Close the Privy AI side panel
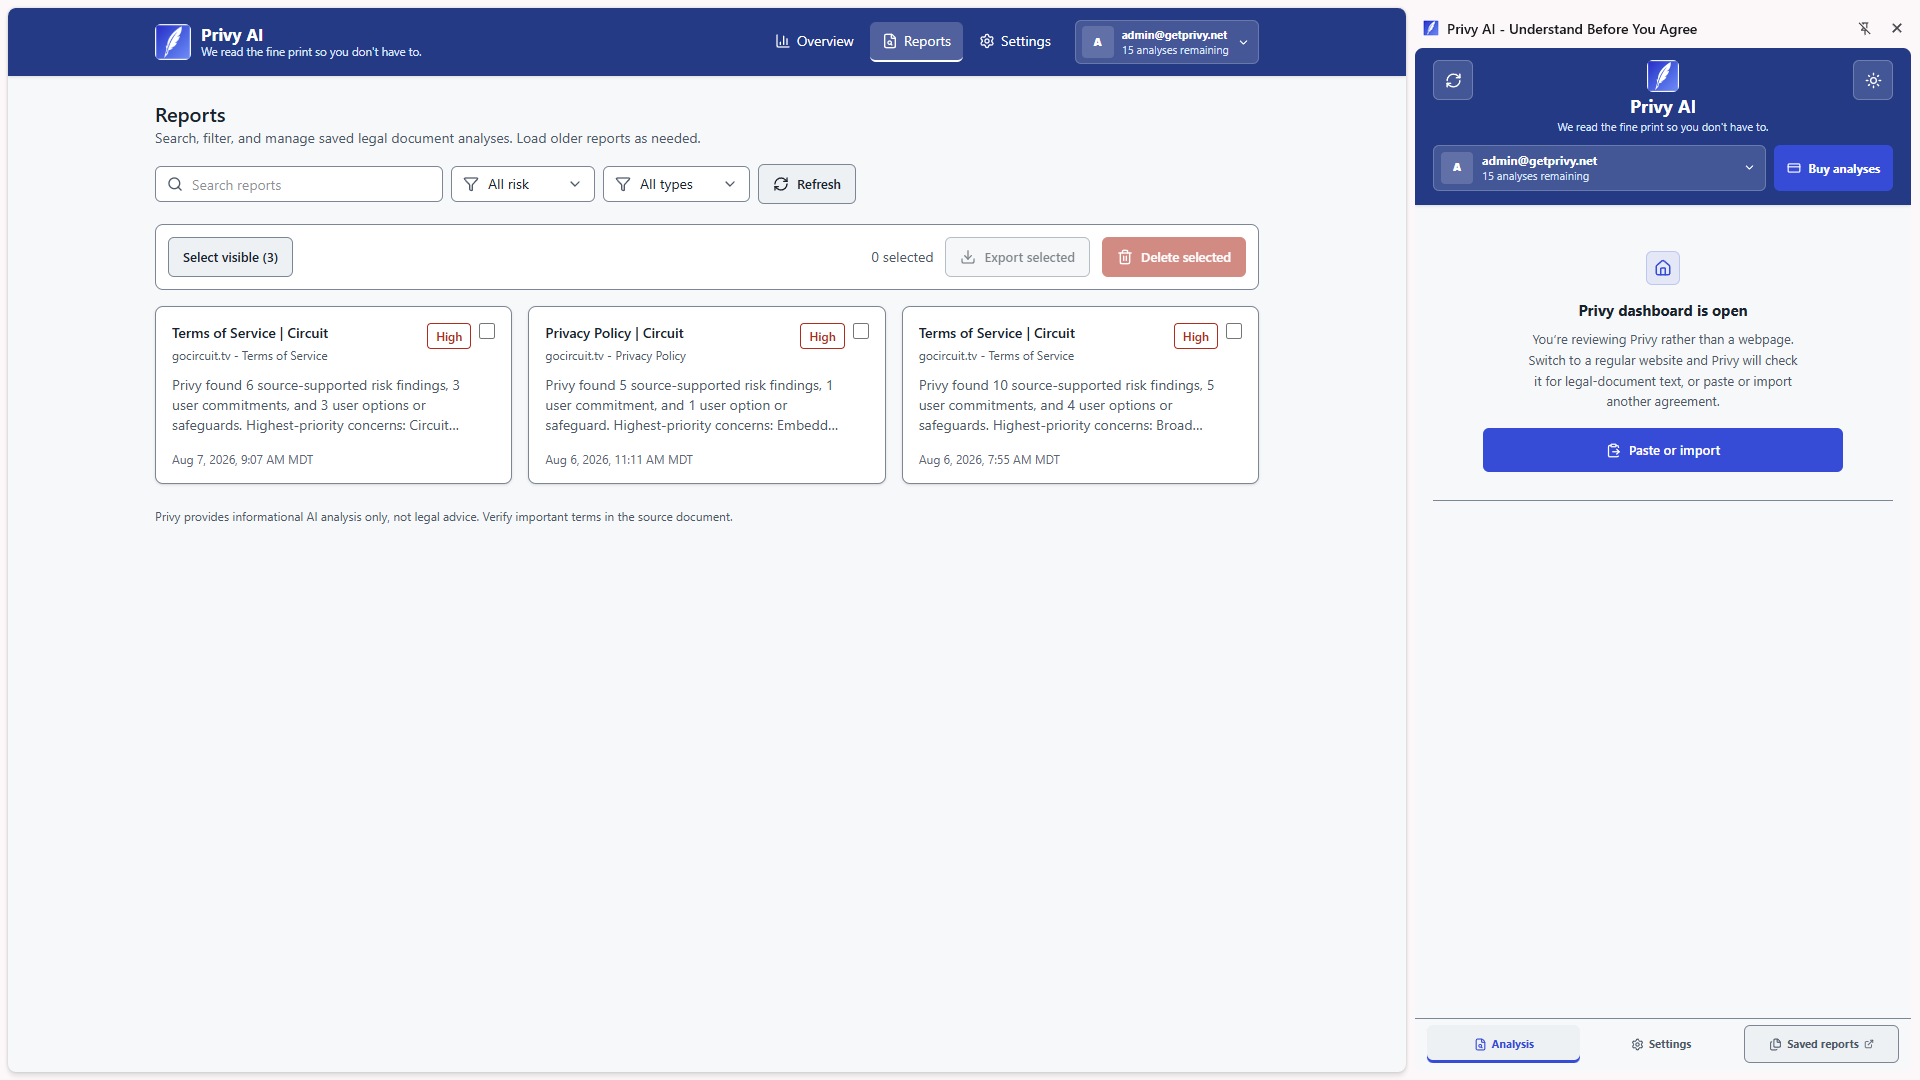1920x1080 pixels. point(1896,28)
